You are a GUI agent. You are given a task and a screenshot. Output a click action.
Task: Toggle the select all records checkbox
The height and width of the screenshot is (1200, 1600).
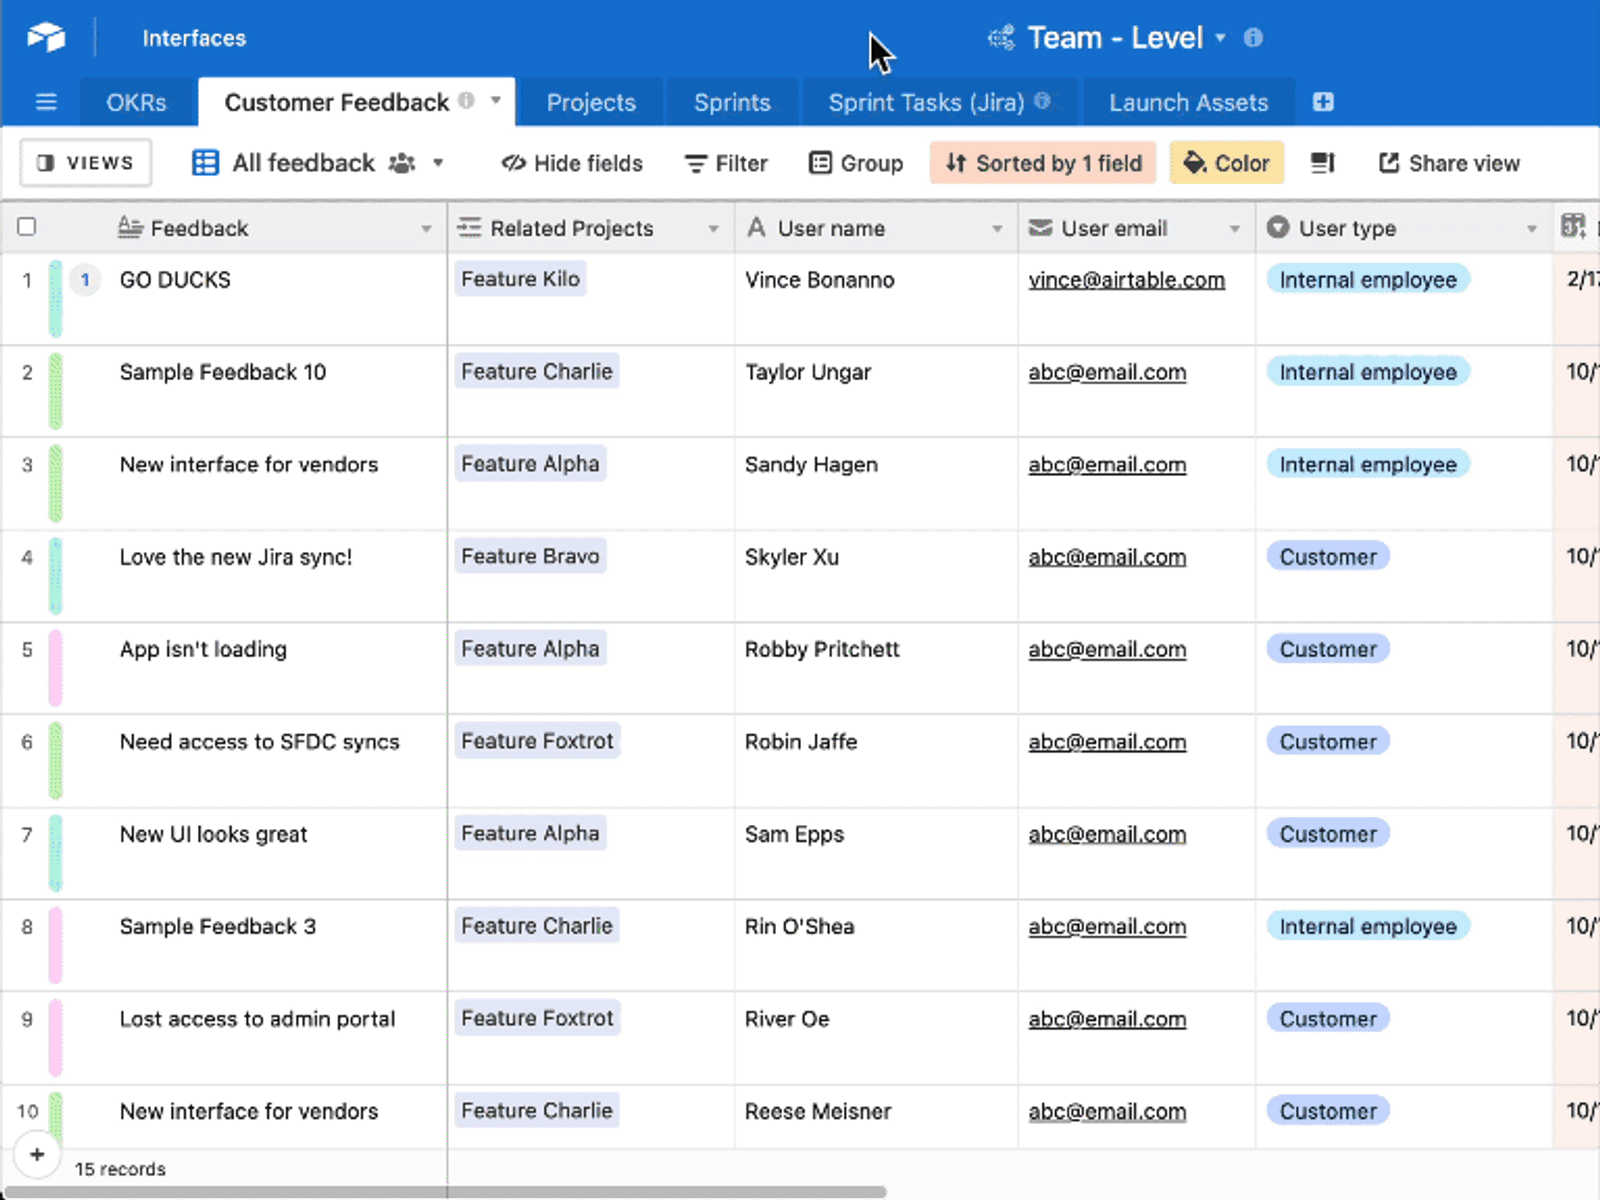tap(27, 227)
